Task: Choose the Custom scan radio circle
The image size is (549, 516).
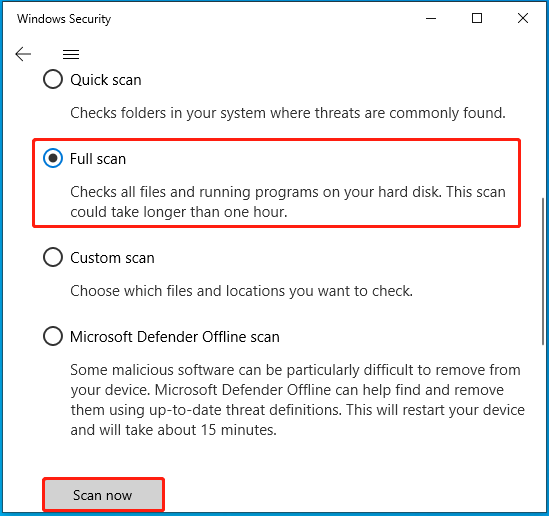Action: [x=53, y=257]
